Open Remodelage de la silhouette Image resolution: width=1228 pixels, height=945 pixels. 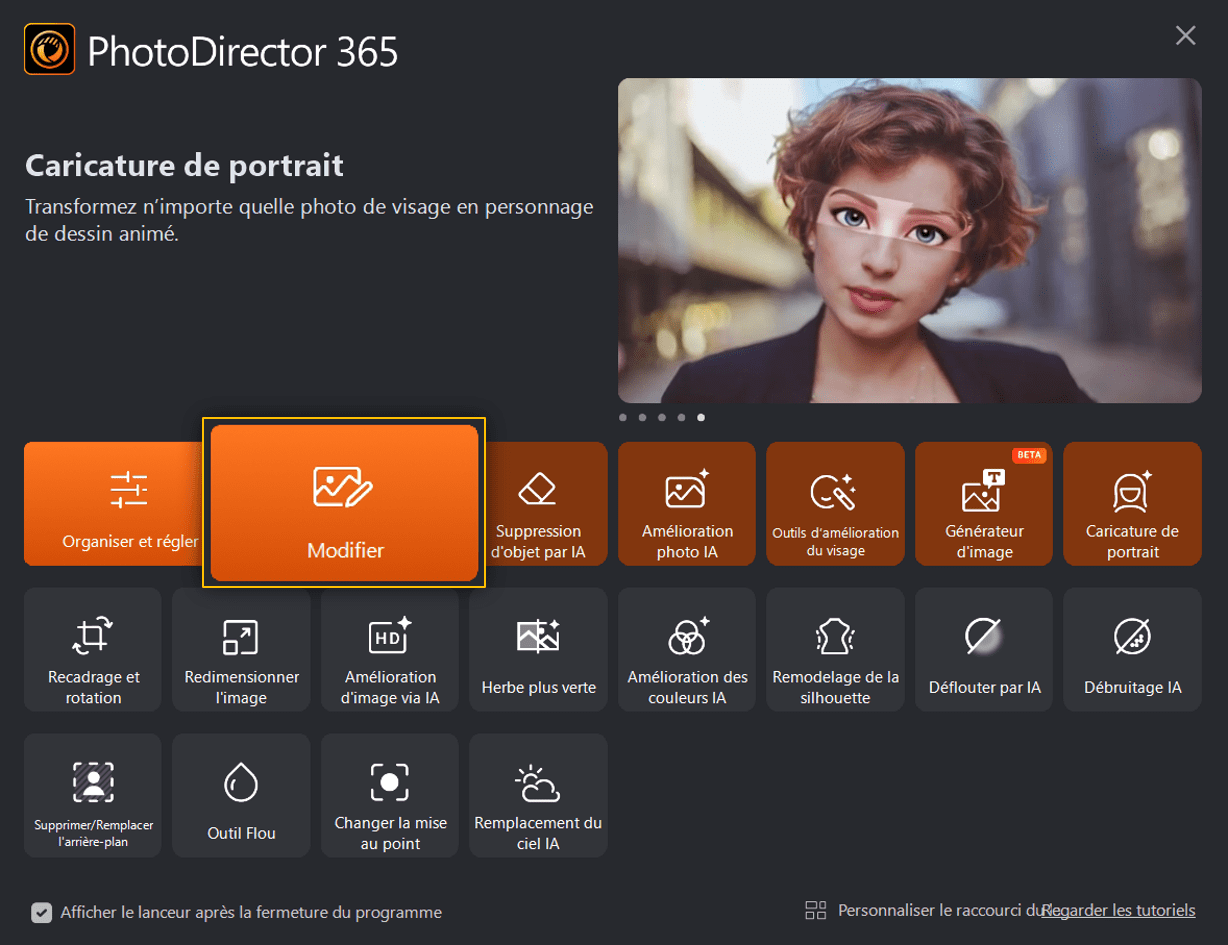pyautogui.click(x=835, y=650)
